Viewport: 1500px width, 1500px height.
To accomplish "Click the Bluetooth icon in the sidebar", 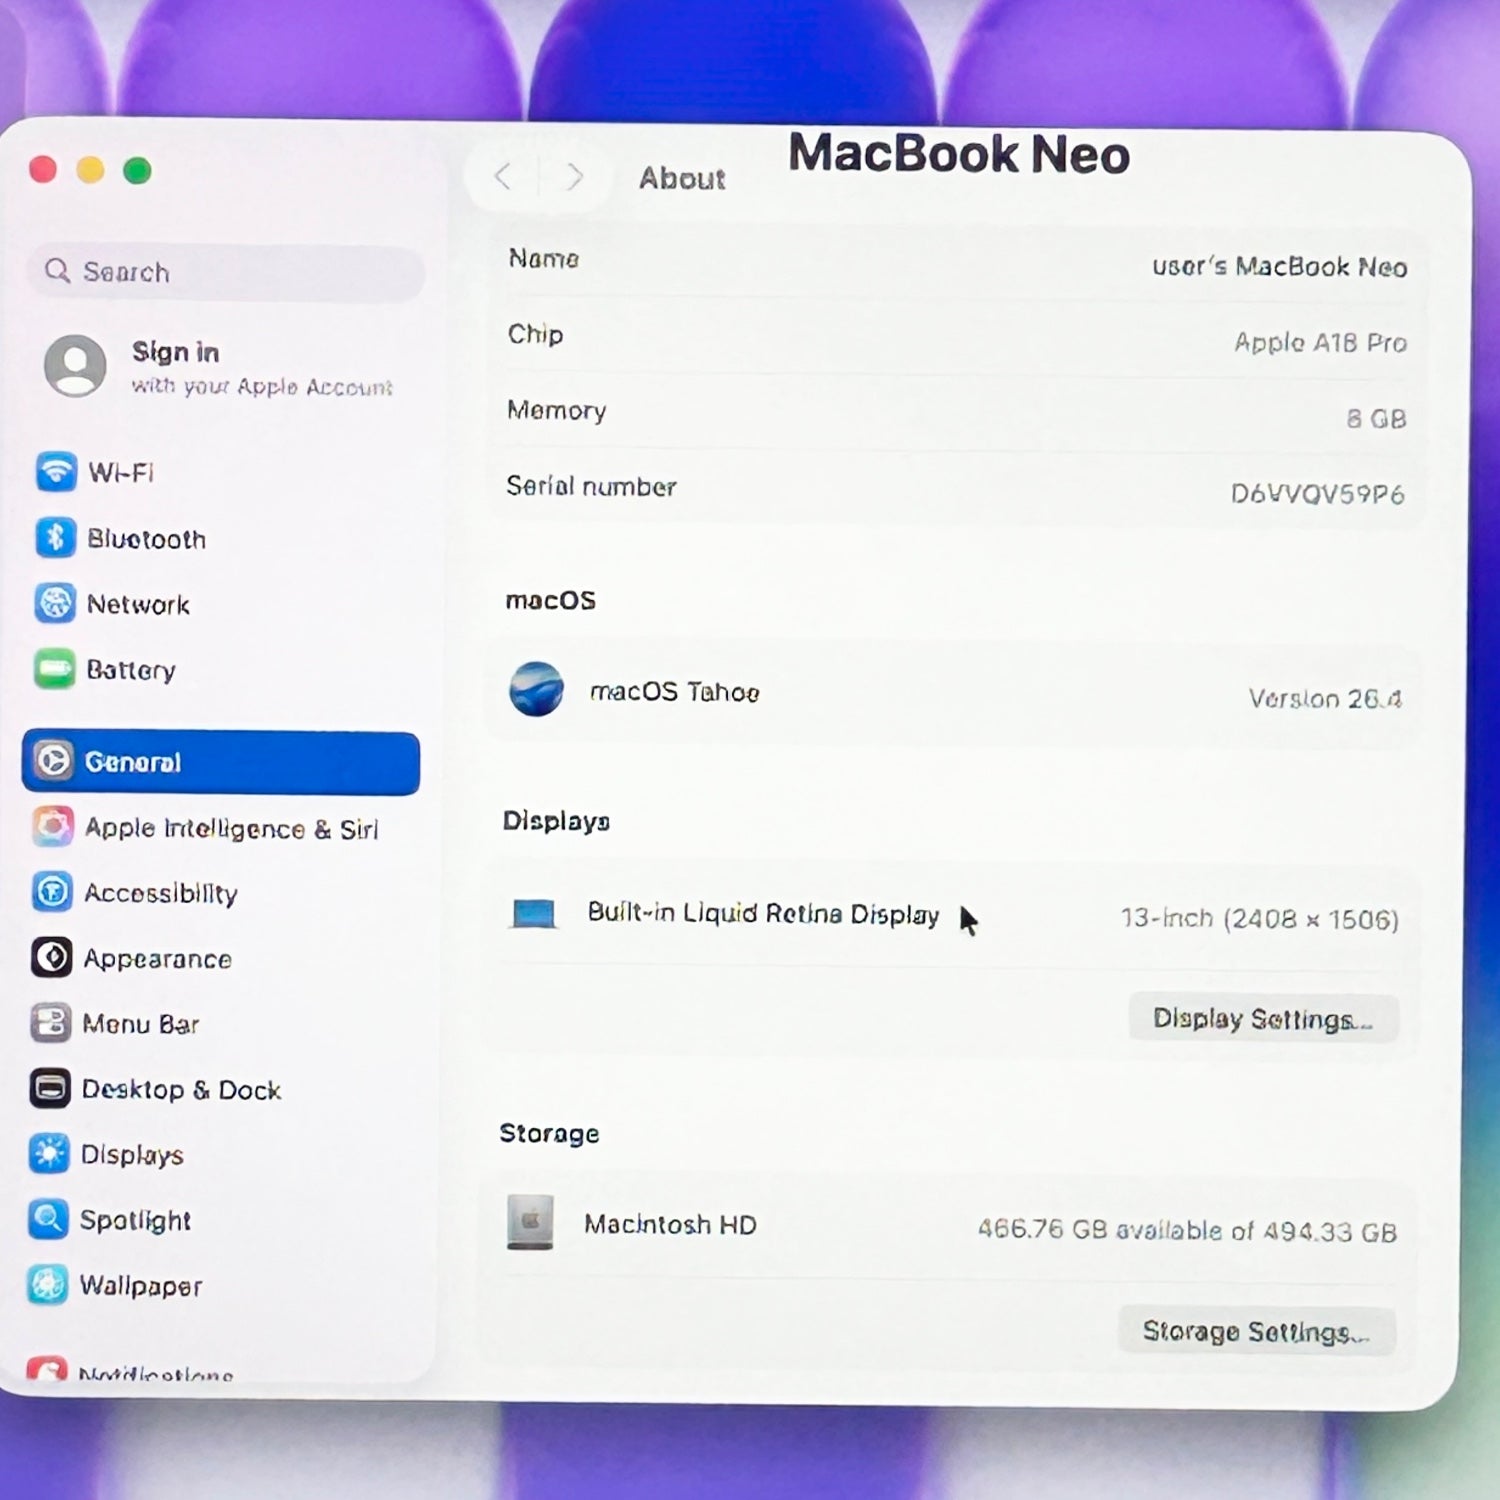I will coord(55,538).
